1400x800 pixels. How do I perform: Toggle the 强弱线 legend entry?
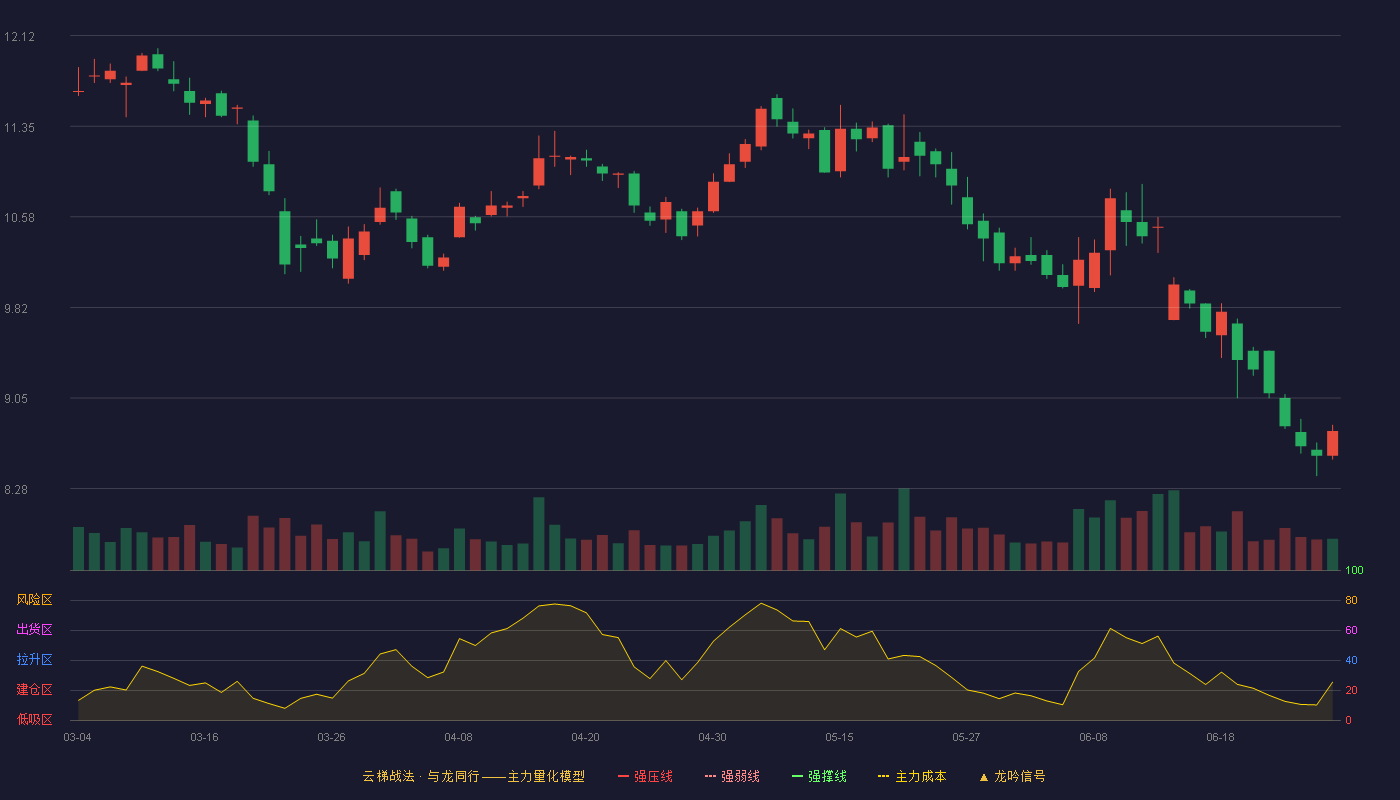(x=732, y=776)
